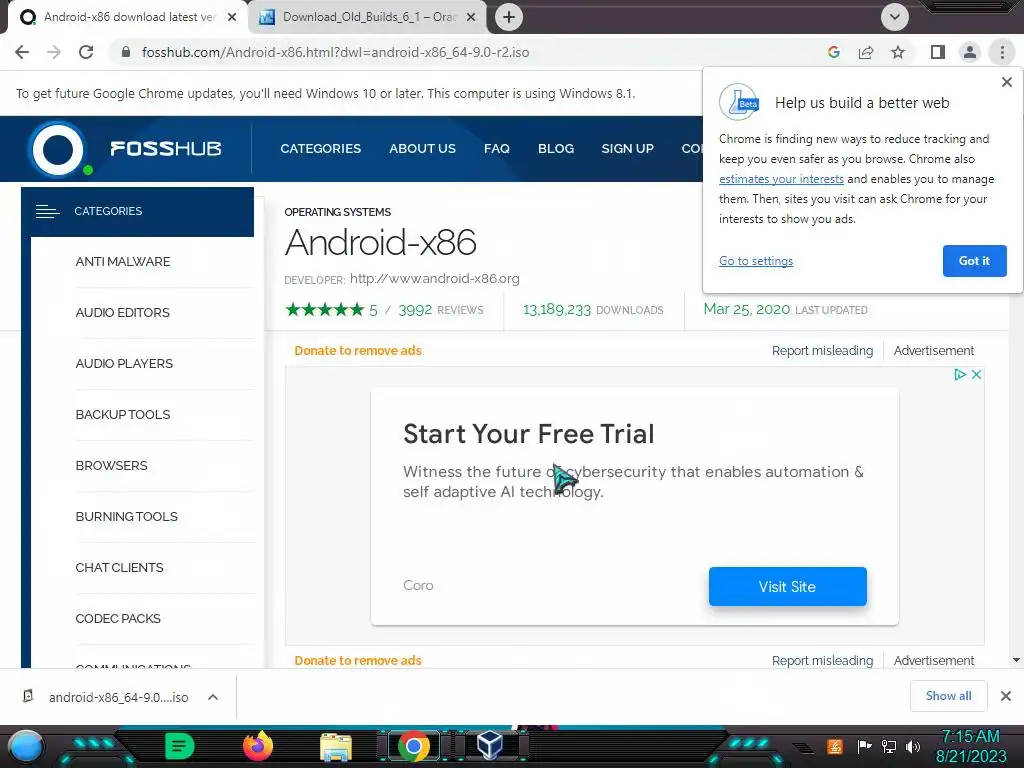The image size is (1024, 768).
Task: Select the AUDIO EDITORS category
Action: coord(123,313)
